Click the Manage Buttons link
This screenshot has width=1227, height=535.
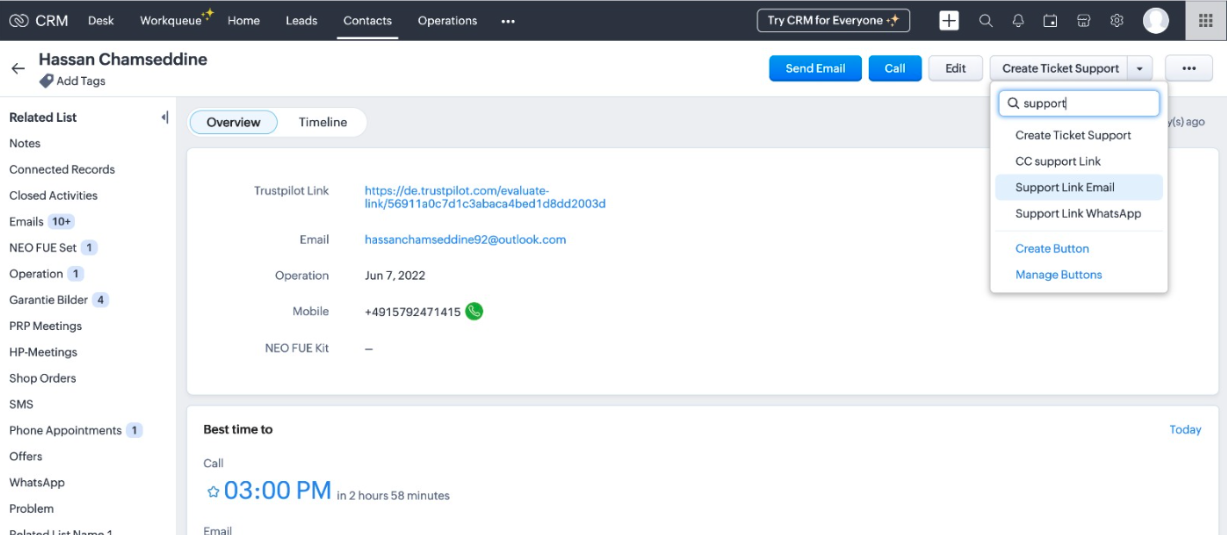[1058, 274]
